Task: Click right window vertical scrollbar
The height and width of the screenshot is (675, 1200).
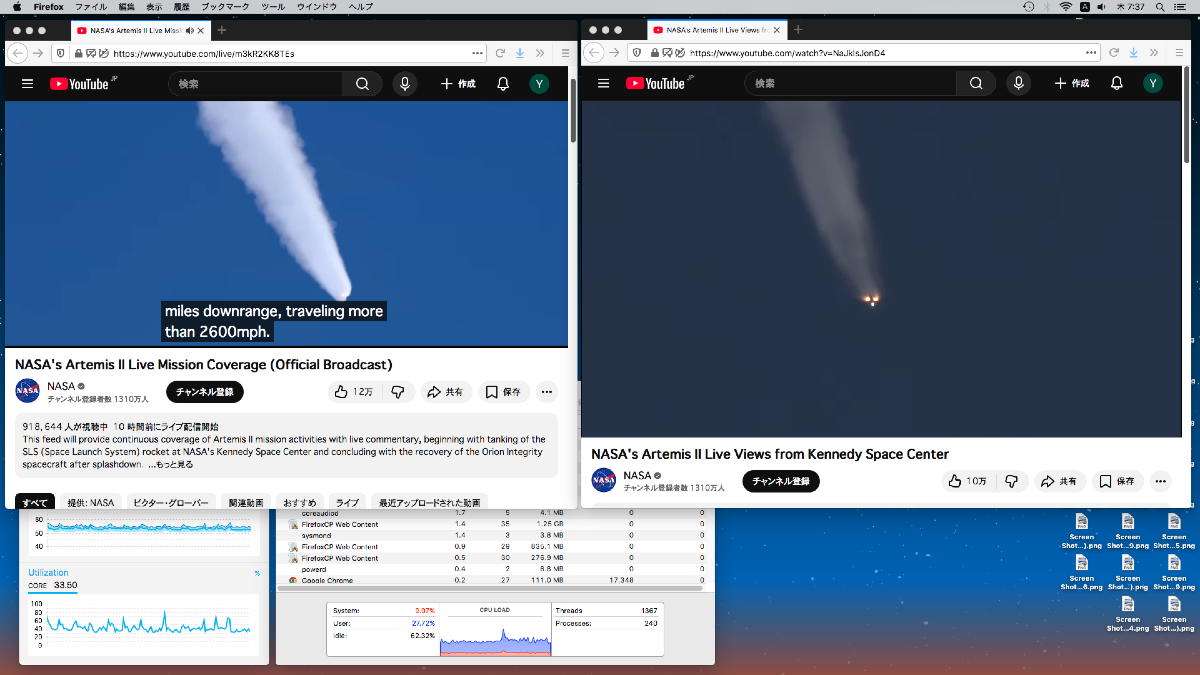Action: (1189, 117)
